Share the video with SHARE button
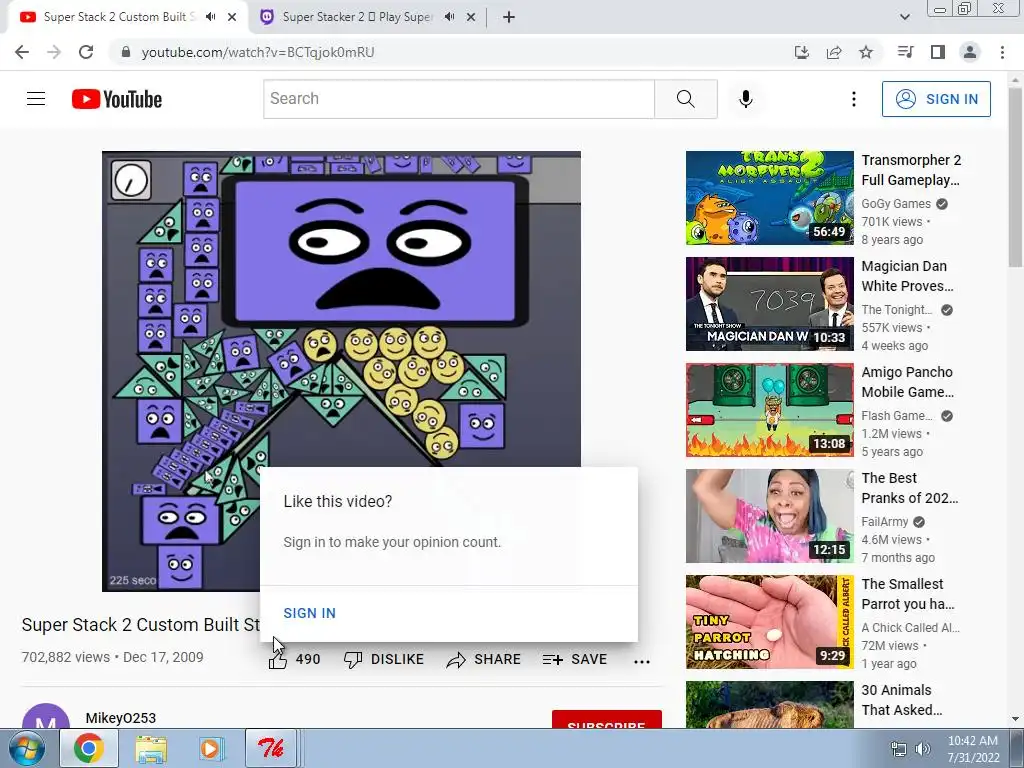The image size is (1024, 768). pyautogui.click(x=483, y=660)
